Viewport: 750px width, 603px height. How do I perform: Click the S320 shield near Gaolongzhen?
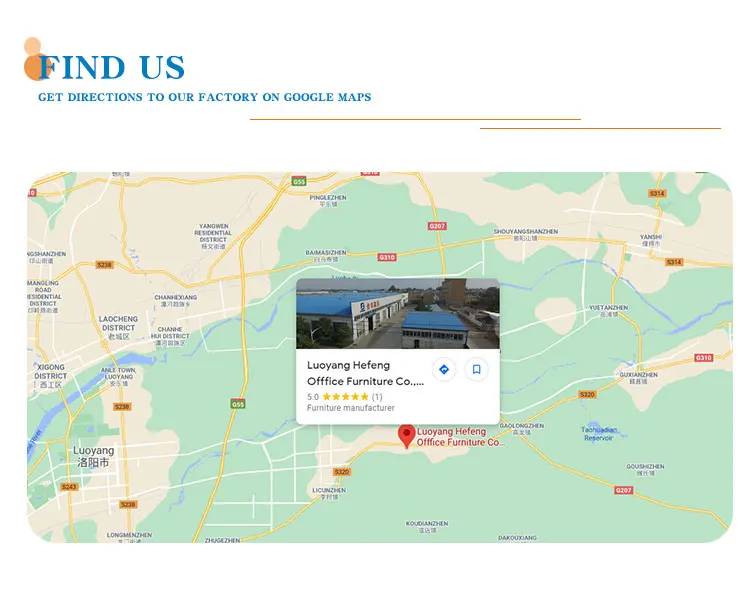(x=587, y=395)
